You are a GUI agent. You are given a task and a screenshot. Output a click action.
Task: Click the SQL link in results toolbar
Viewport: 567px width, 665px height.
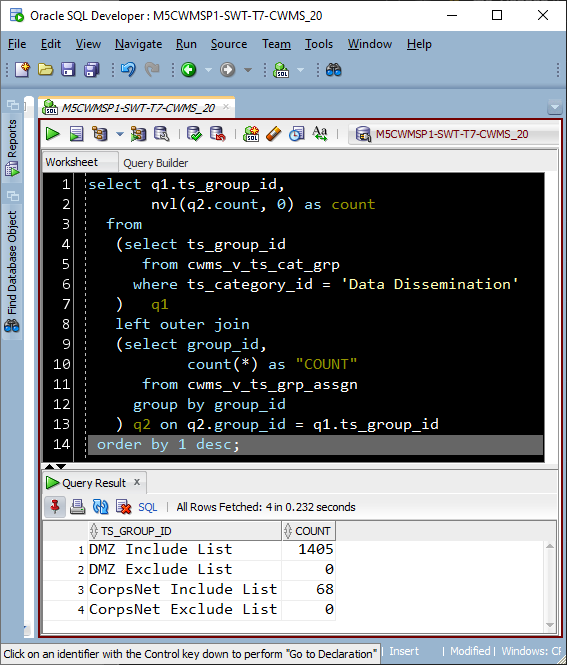coord(148,507)
